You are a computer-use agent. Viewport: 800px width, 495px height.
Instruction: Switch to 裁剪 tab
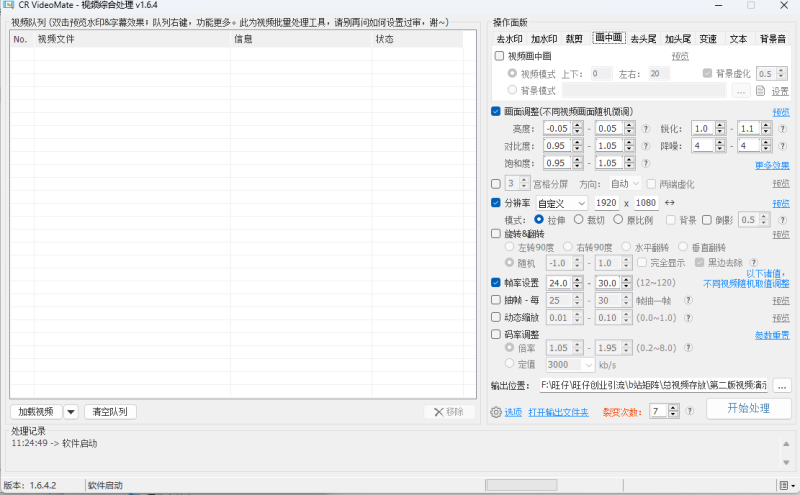(x=574, y=39)
